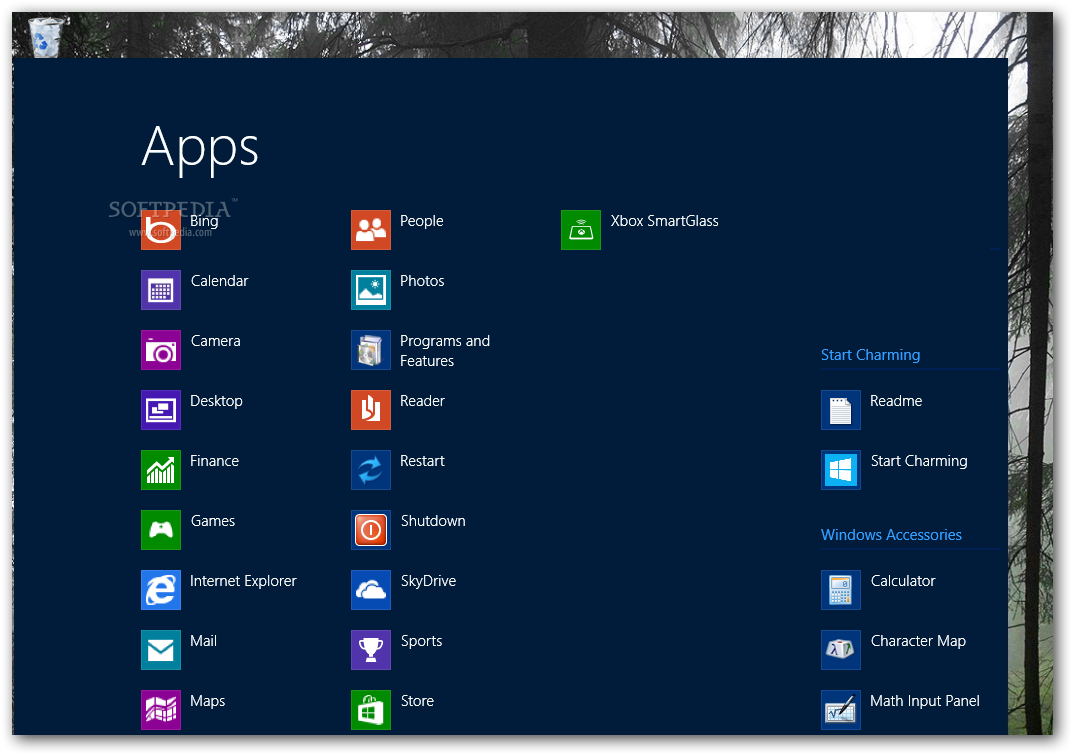Select the Xbox SmartGlass label

[x=664, y=221]
